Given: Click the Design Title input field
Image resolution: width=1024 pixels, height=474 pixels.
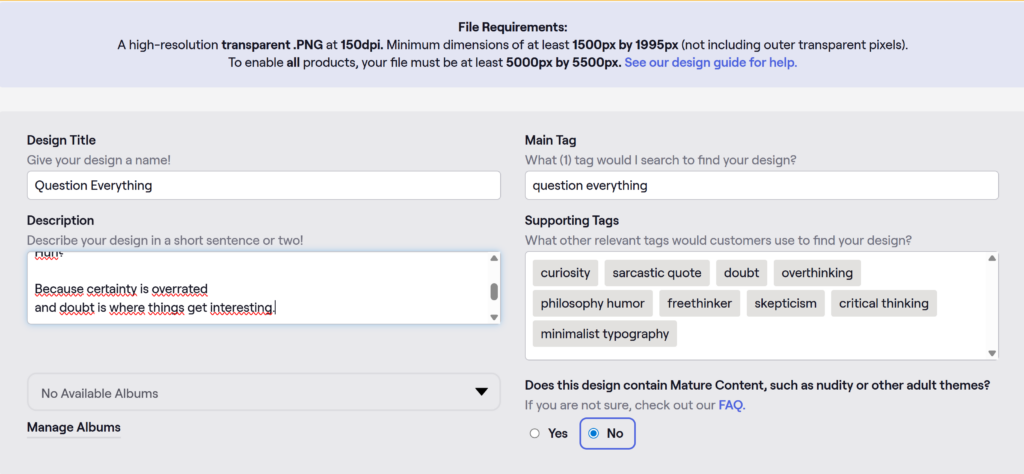Looking at the screenshot, I should pos(263,185).
